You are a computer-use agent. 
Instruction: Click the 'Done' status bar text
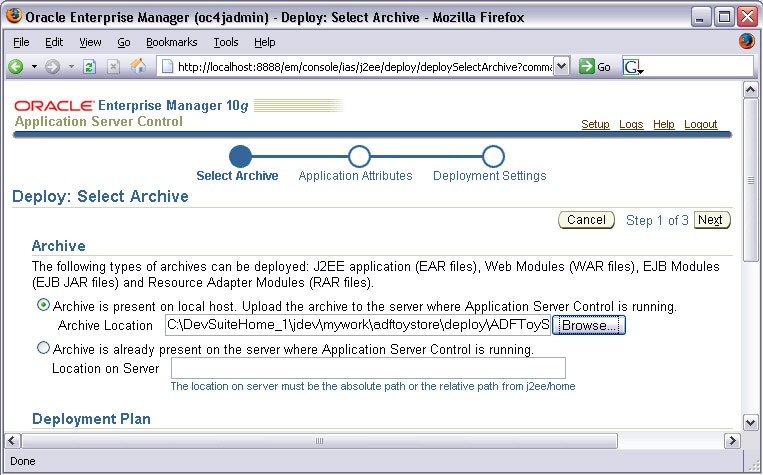[x=23, y=461]
